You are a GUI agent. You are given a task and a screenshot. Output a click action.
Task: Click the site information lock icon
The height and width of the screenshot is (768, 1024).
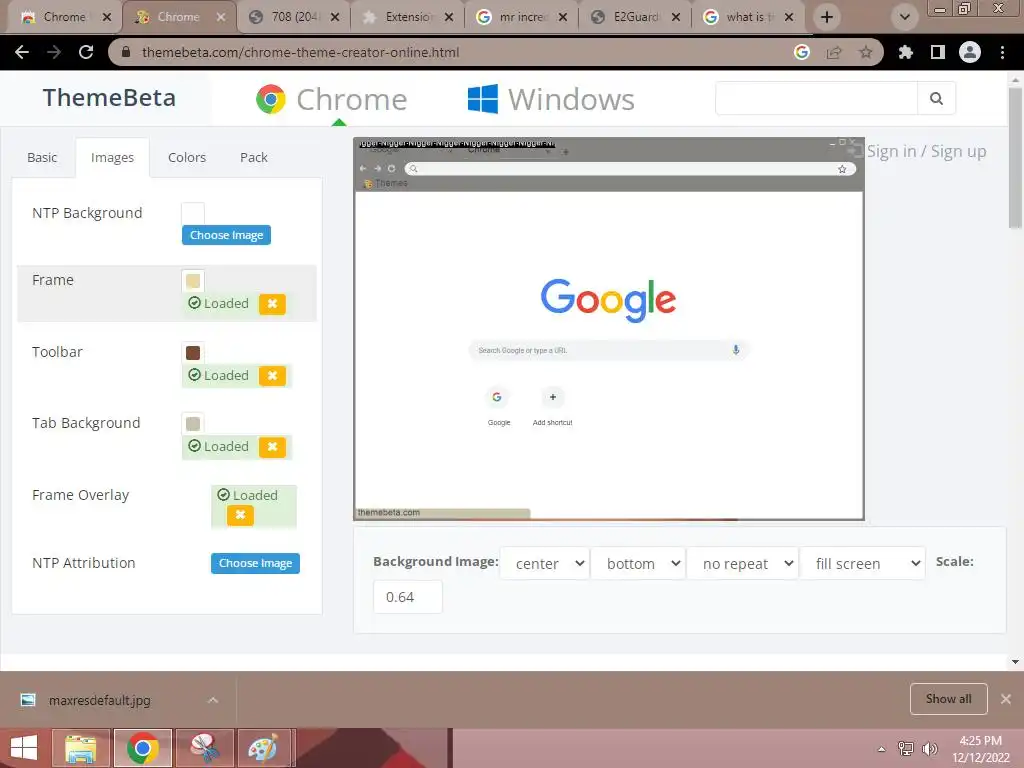(126, 52)
